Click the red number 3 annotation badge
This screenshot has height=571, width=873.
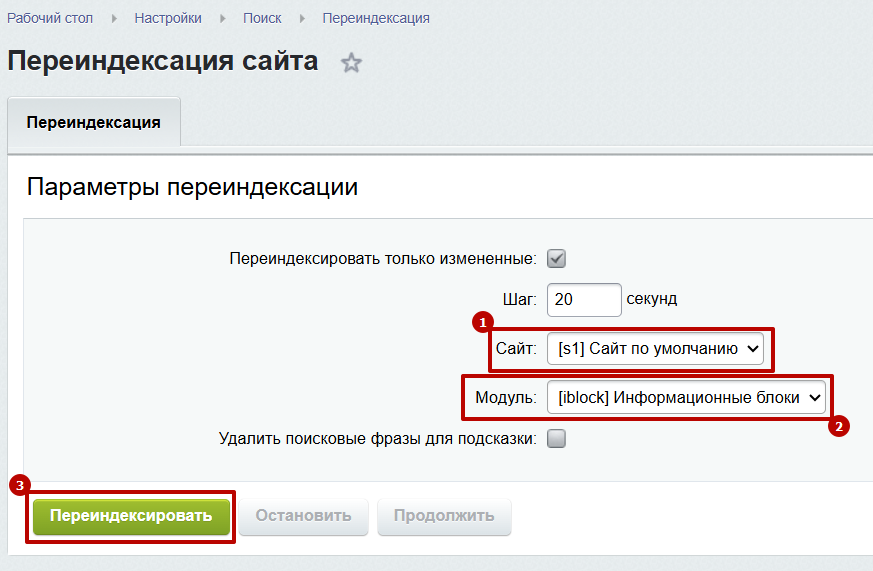[20, 485]
